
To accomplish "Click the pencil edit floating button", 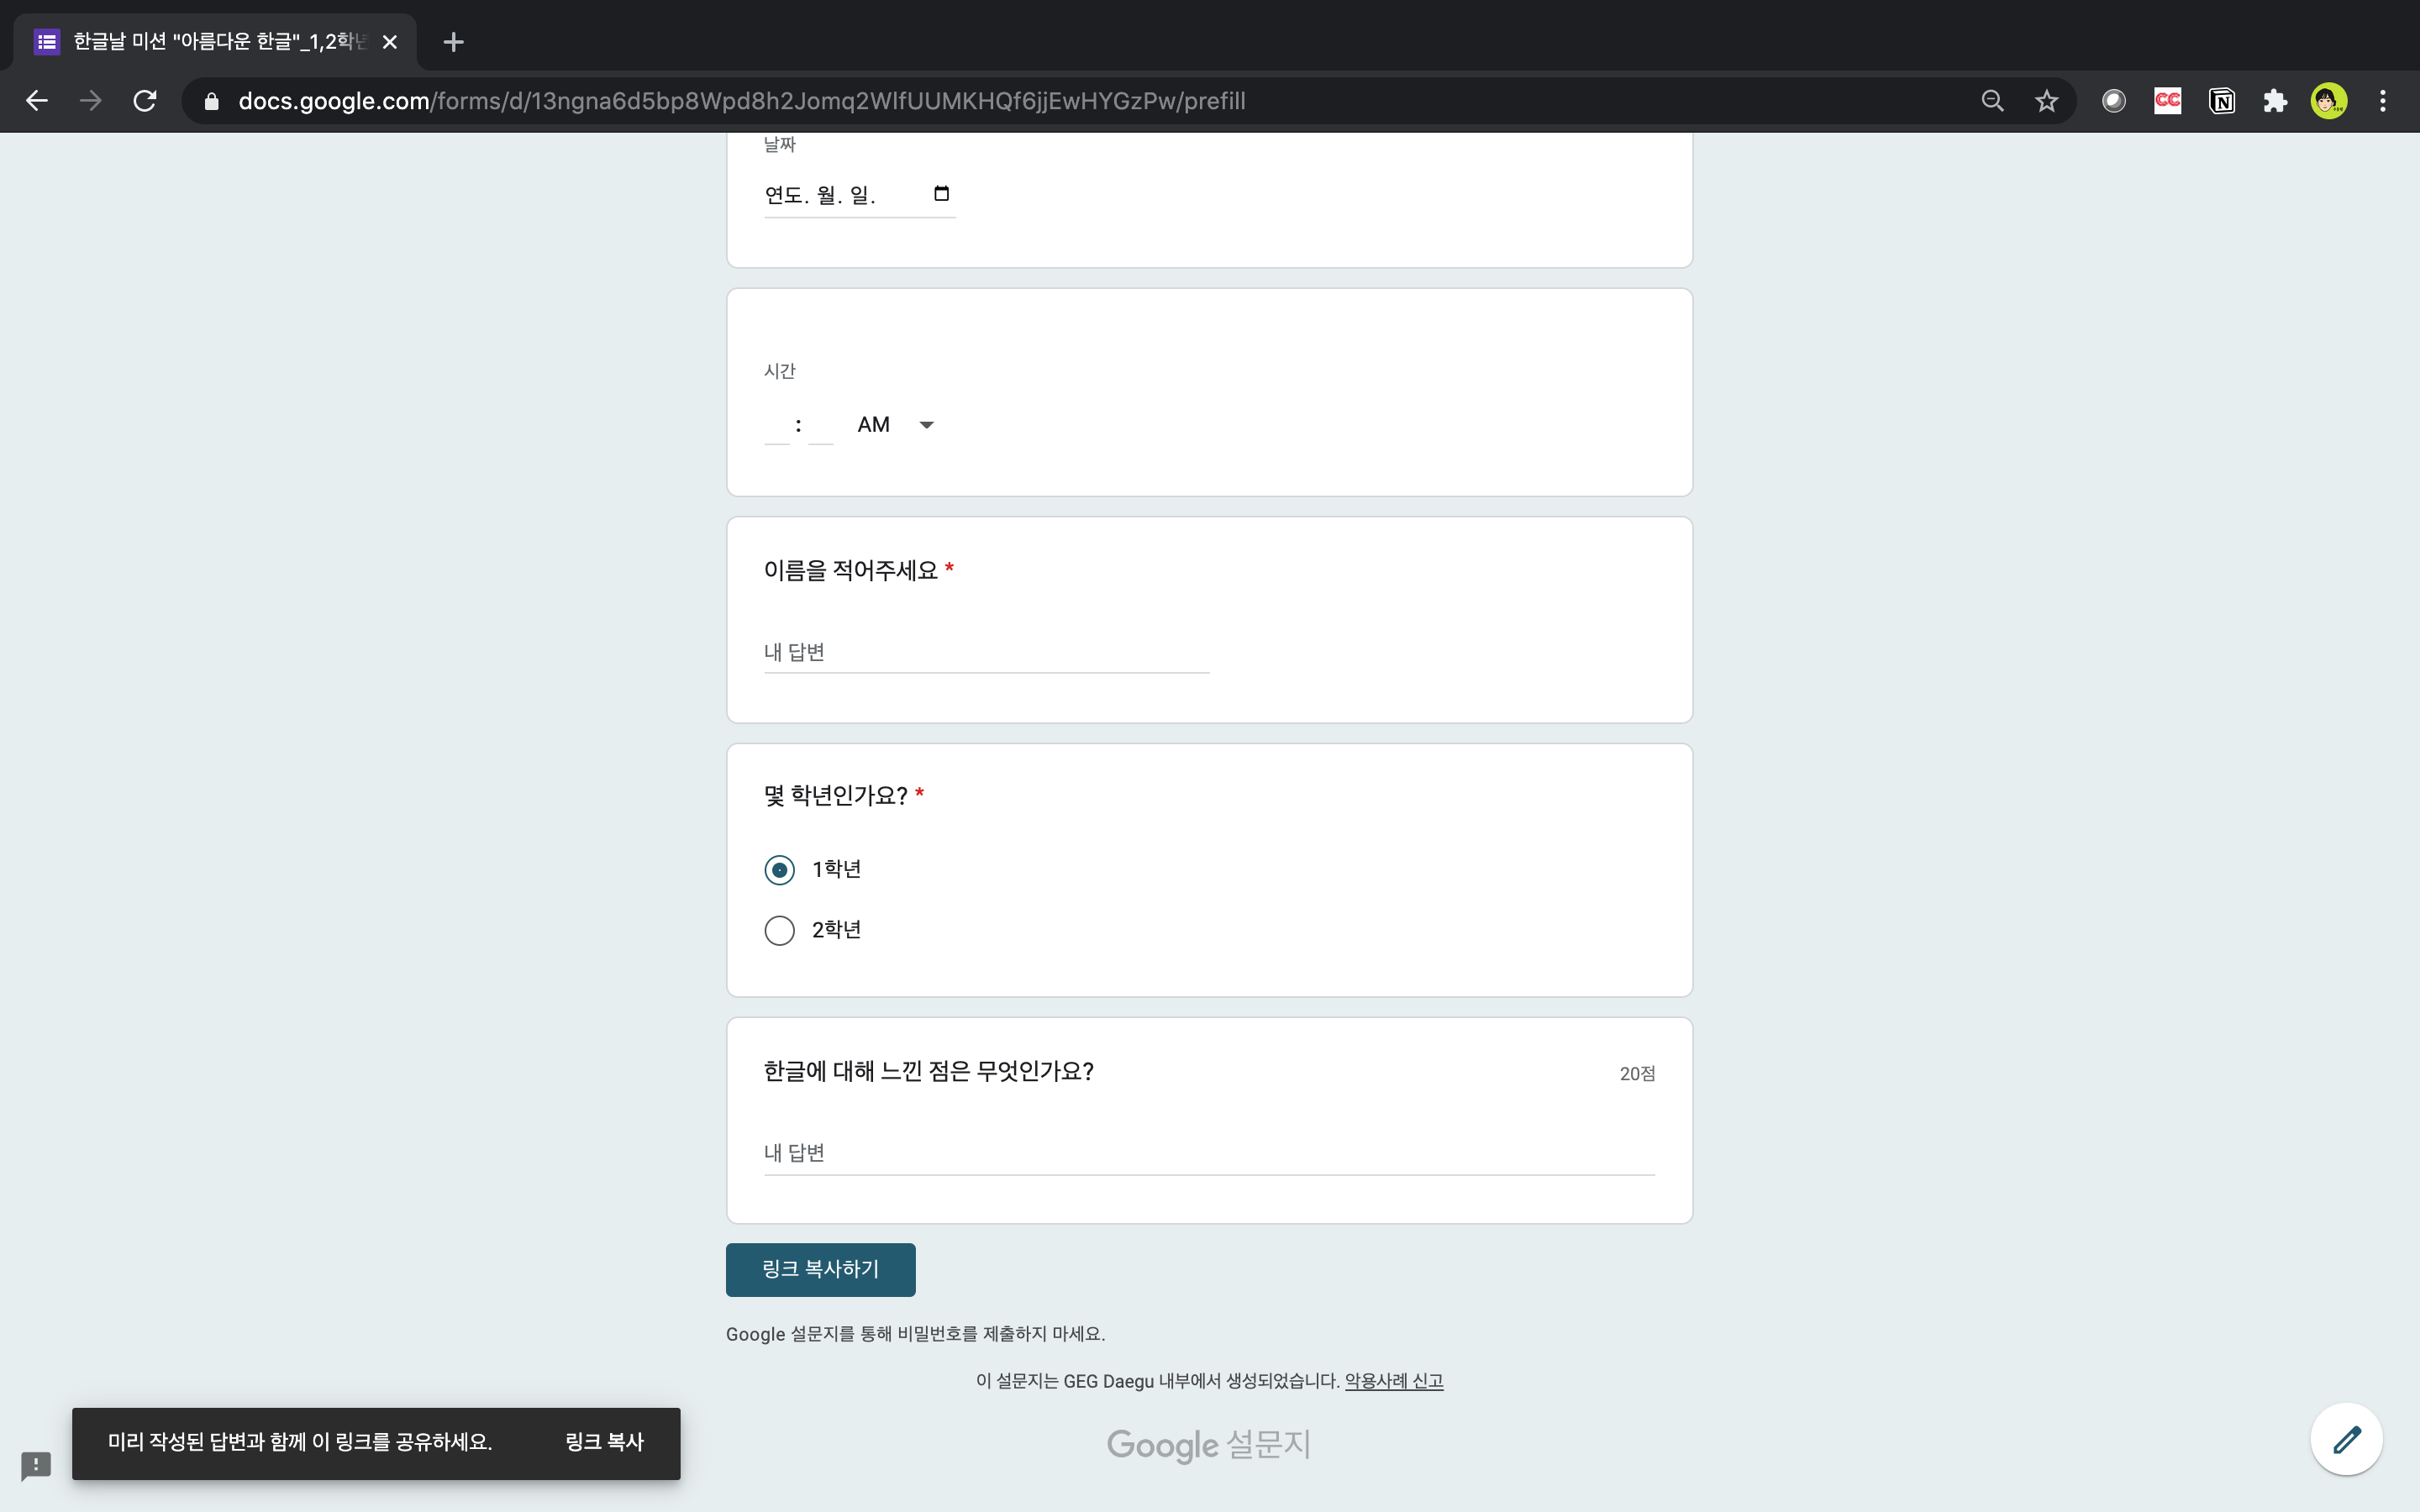I will point(2346,1439).
